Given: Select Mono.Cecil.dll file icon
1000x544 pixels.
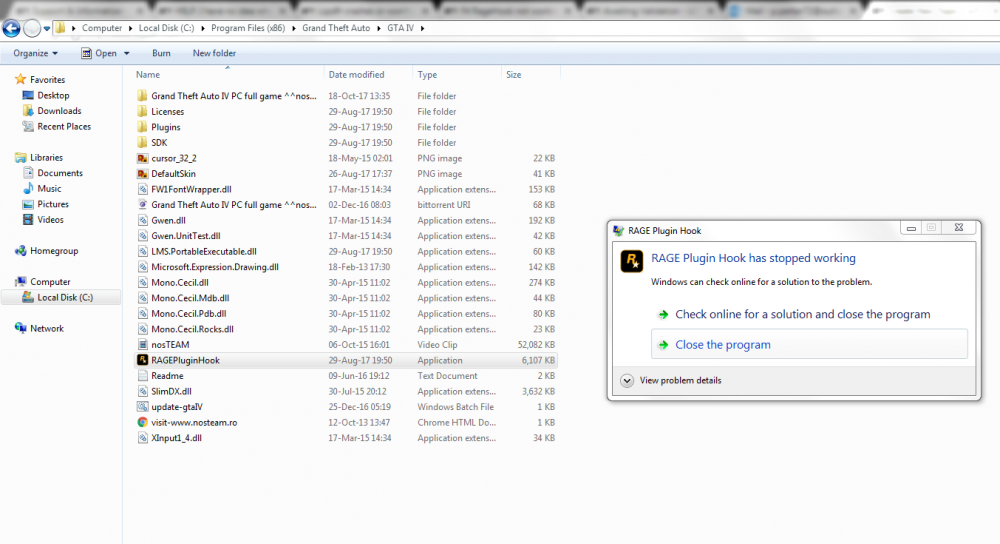Looking at the screenshot, I should tap(142, 283).
